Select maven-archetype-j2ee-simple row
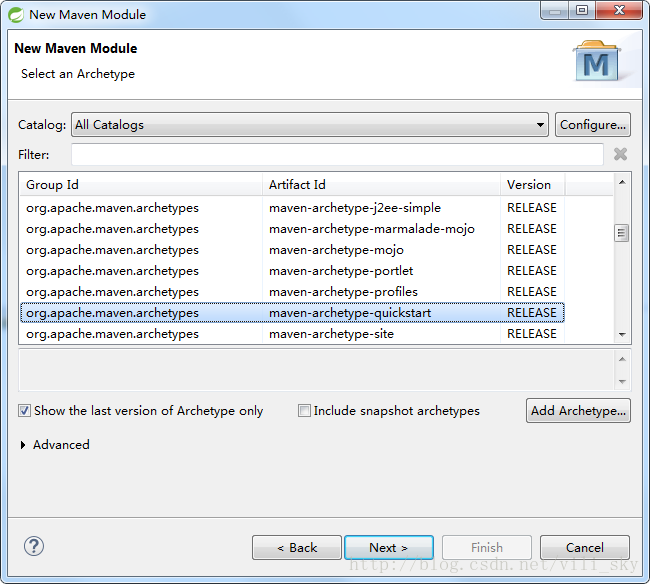Screen dimensions: 650x584 pos(292,208)
